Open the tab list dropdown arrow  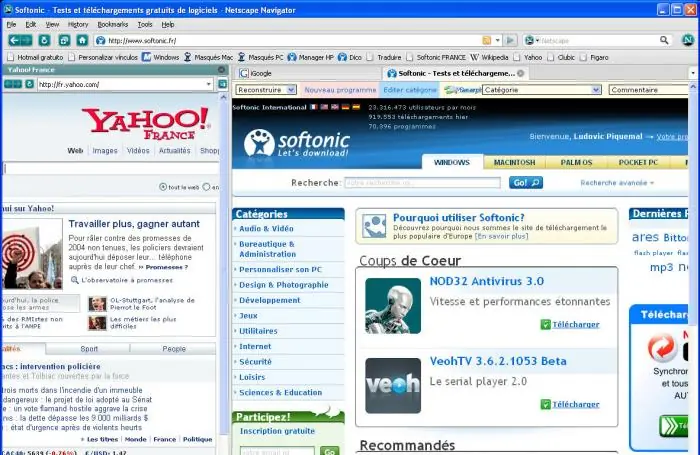693,73
